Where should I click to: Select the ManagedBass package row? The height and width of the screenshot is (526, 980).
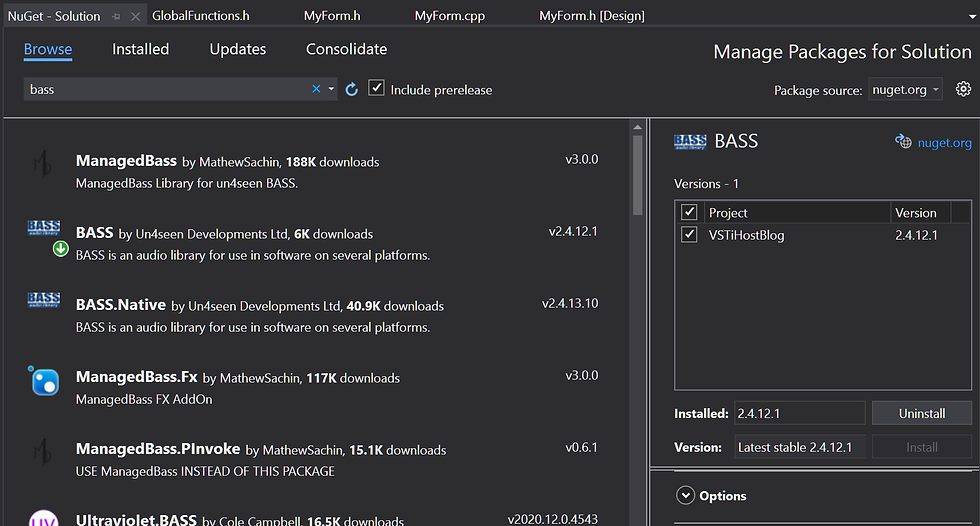click(x=316, y=171)
